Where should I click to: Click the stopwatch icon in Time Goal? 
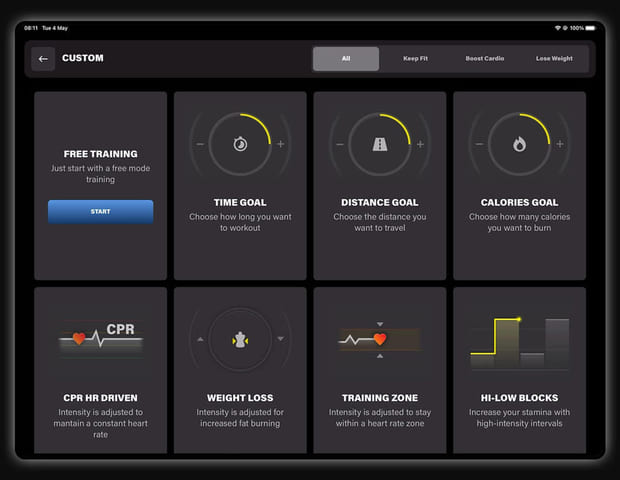coord(240,144)
